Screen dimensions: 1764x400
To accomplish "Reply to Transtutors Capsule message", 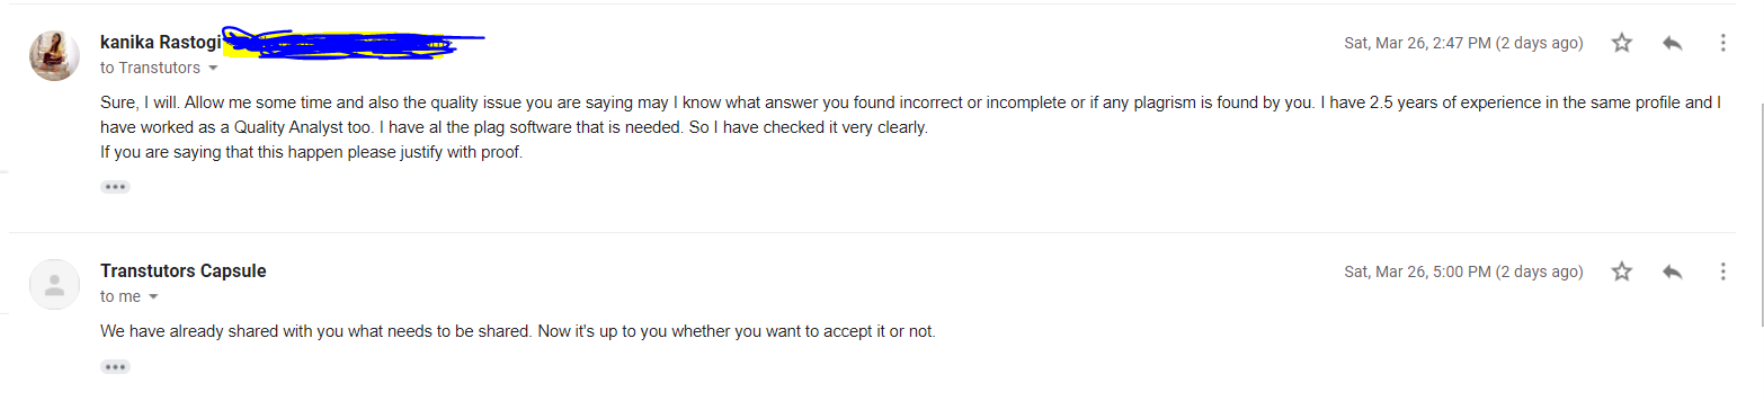I will pos(1672,272).
